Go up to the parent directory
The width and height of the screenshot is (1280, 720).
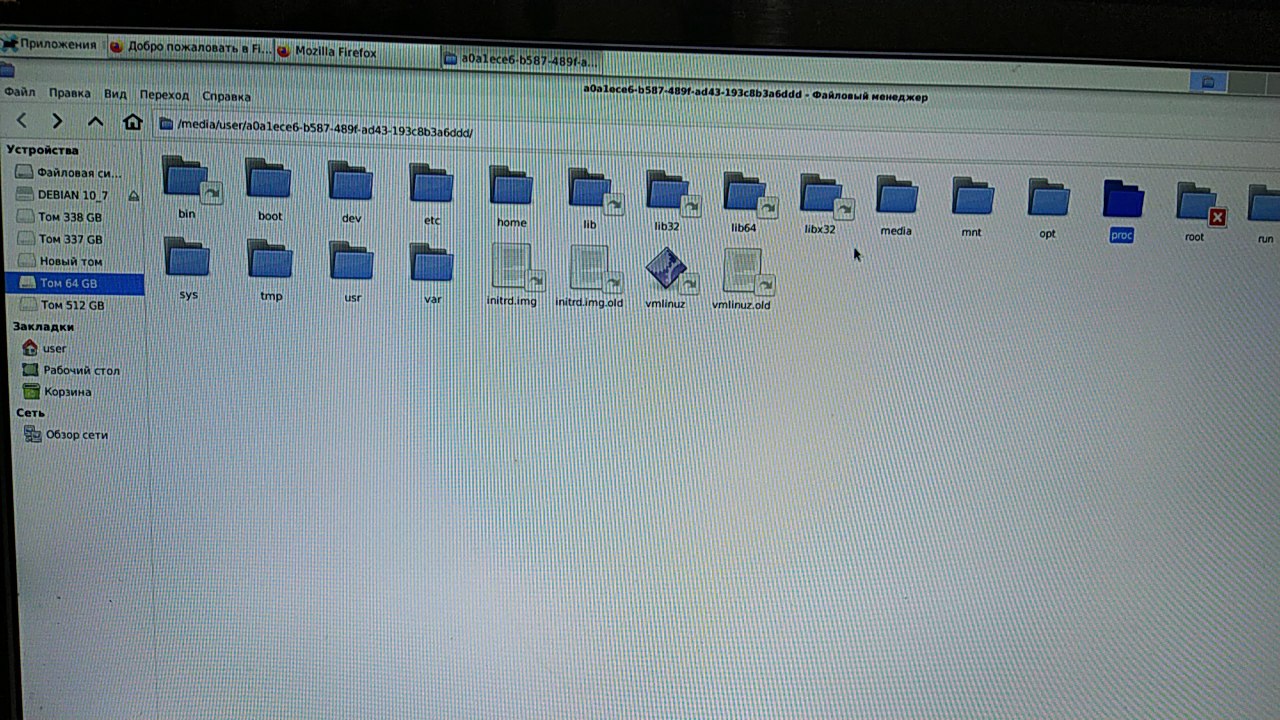95,121
